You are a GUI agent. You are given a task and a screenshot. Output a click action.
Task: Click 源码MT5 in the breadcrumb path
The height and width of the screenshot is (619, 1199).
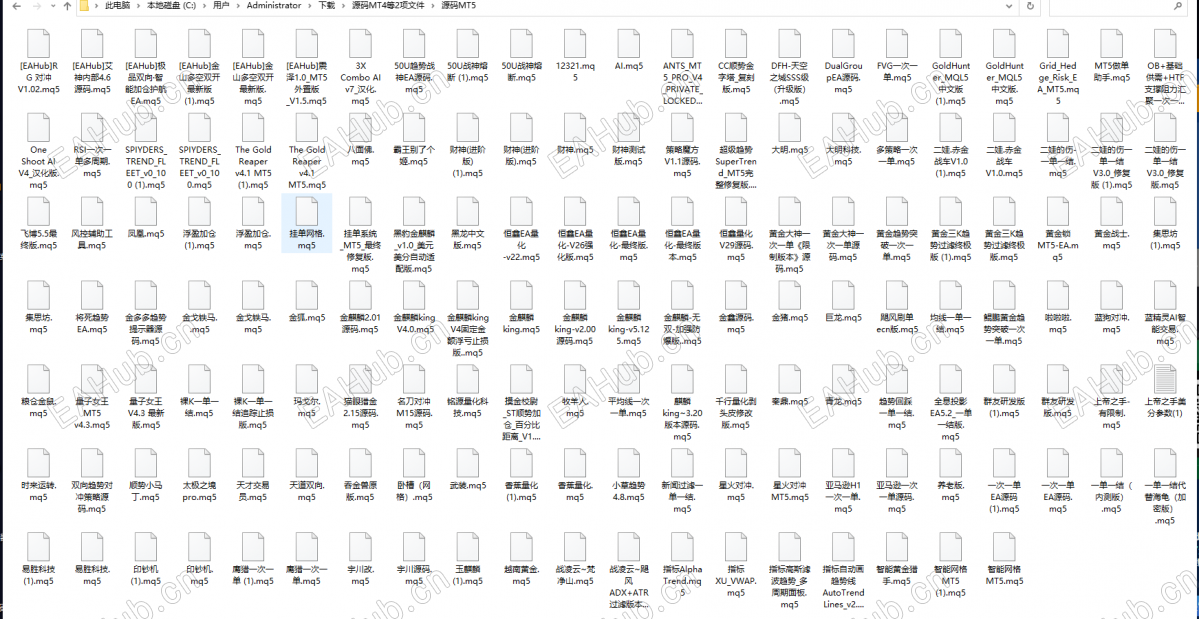pyautogui.click(x=459, y=6)
